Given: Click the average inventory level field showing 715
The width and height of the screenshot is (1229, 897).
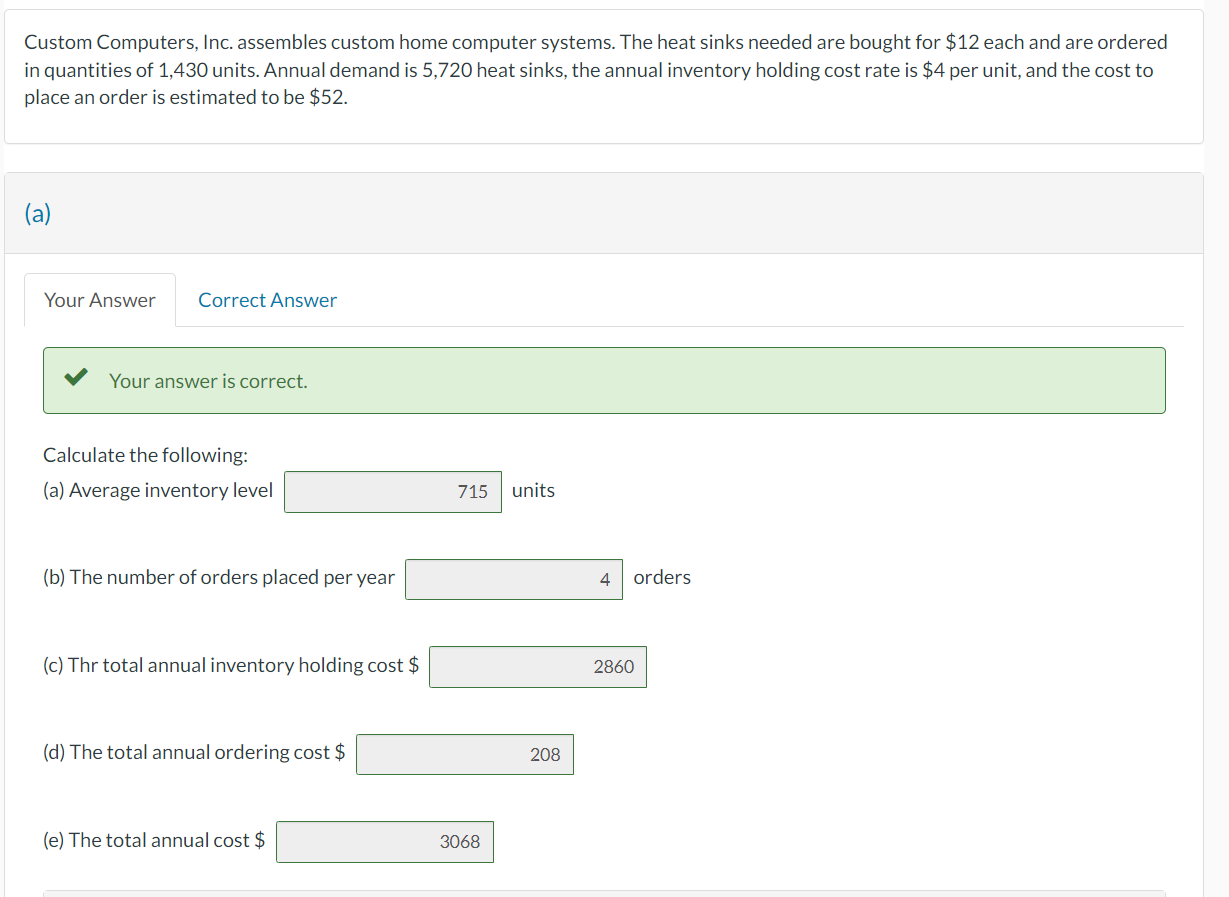Looking at the screenshot, I should point(393,492).
